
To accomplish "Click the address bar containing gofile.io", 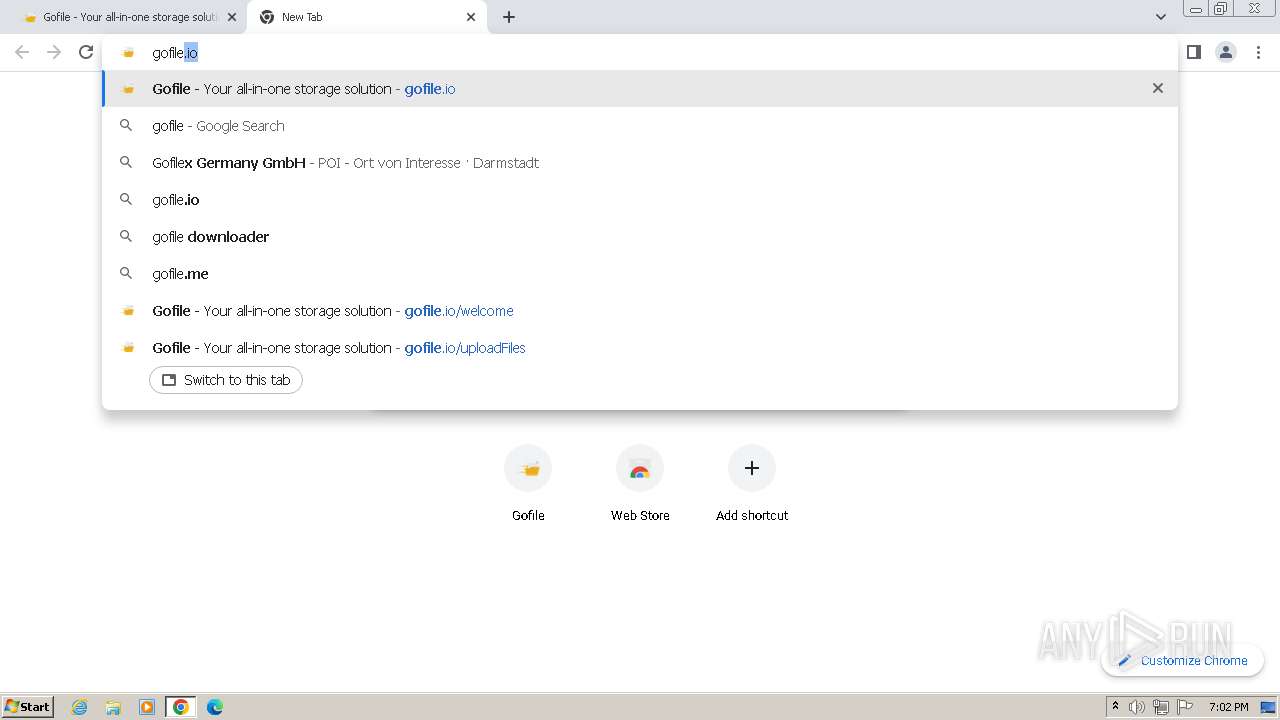I will click(640, 53).
